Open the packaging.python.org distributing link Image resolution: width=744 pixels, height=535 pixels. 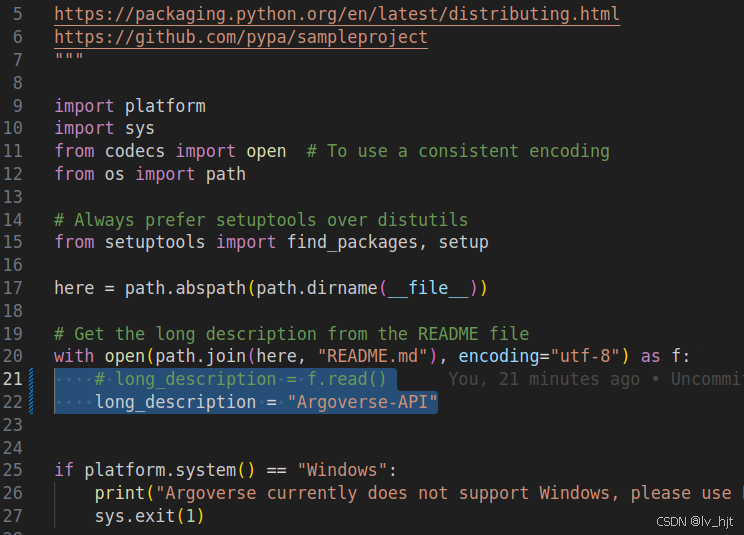click(x=337, y=14)
